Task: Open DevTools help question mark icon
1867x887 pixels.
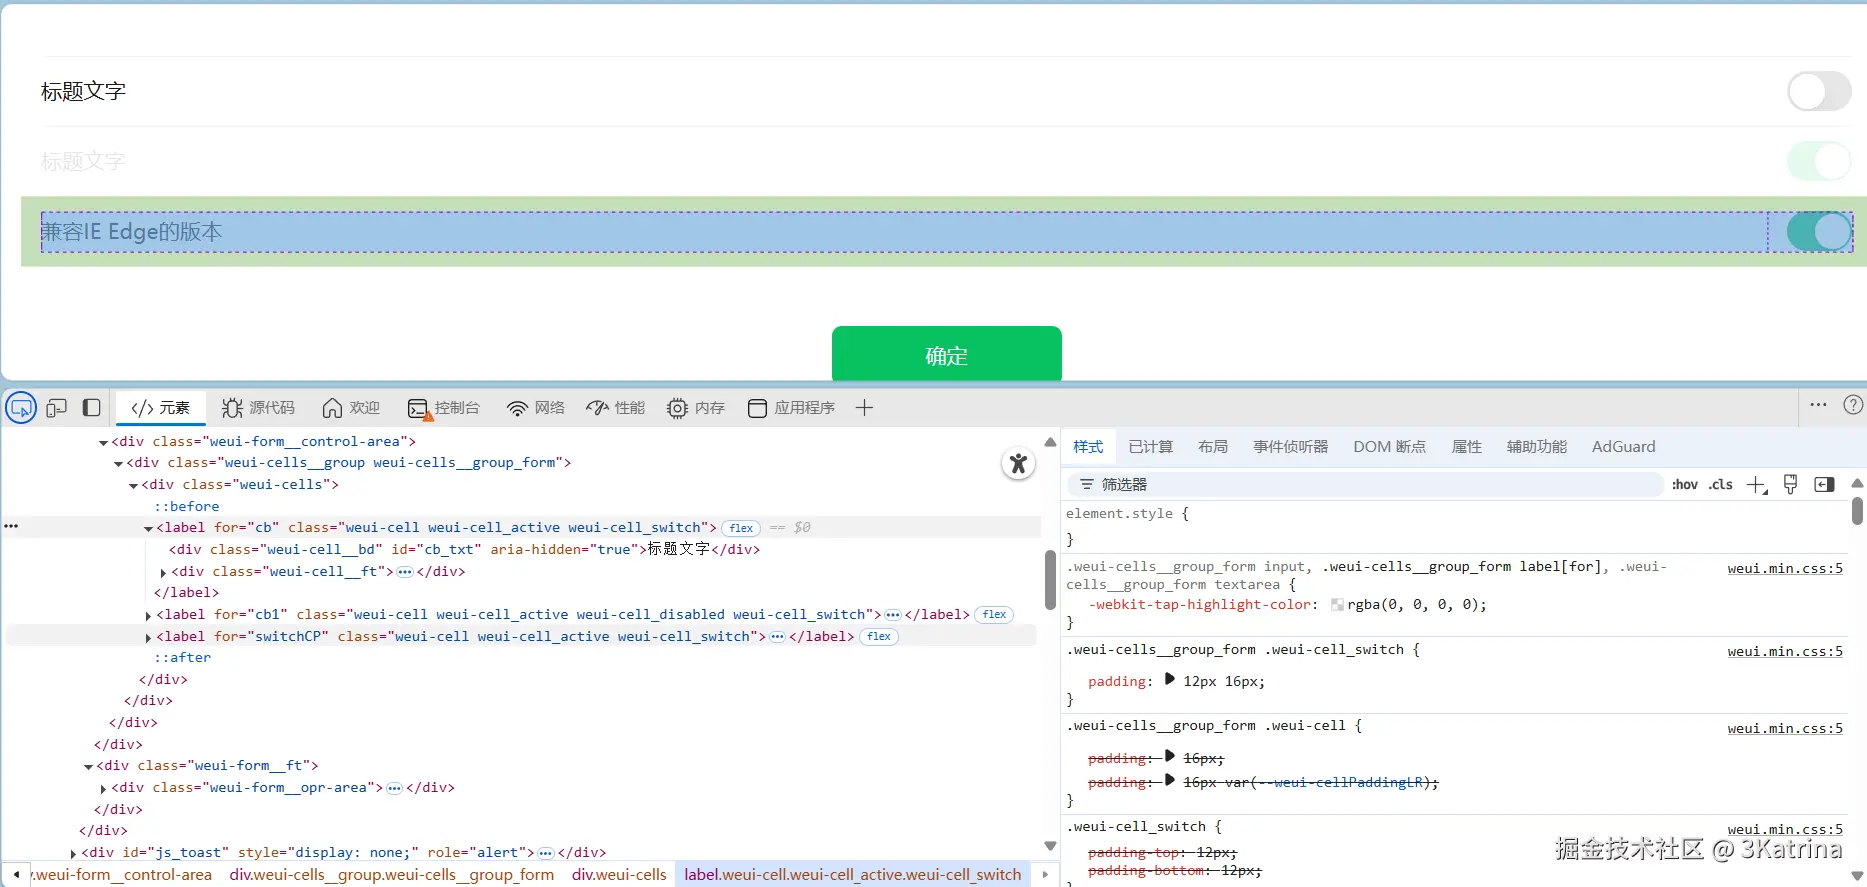Action: click(x=1853, y=405)
